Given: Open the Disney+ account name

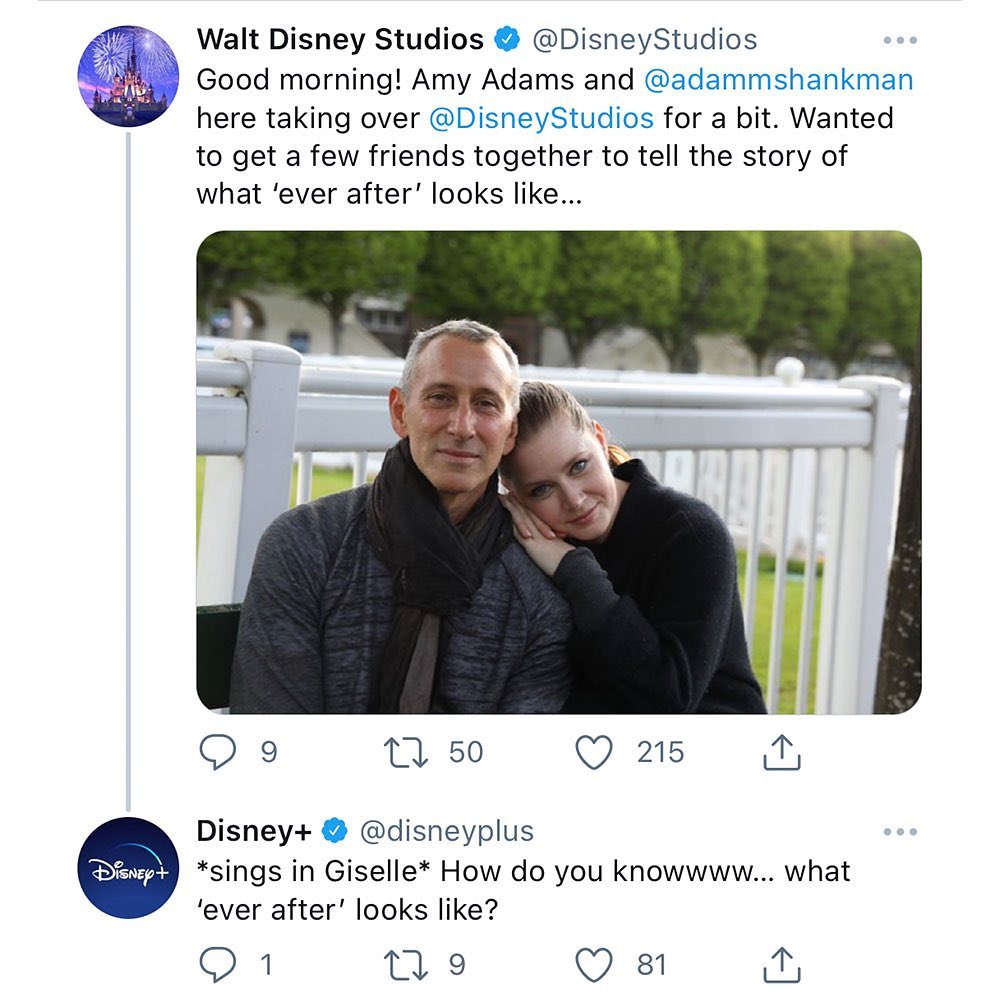Looking at the screenshot, I should point(256,831).
